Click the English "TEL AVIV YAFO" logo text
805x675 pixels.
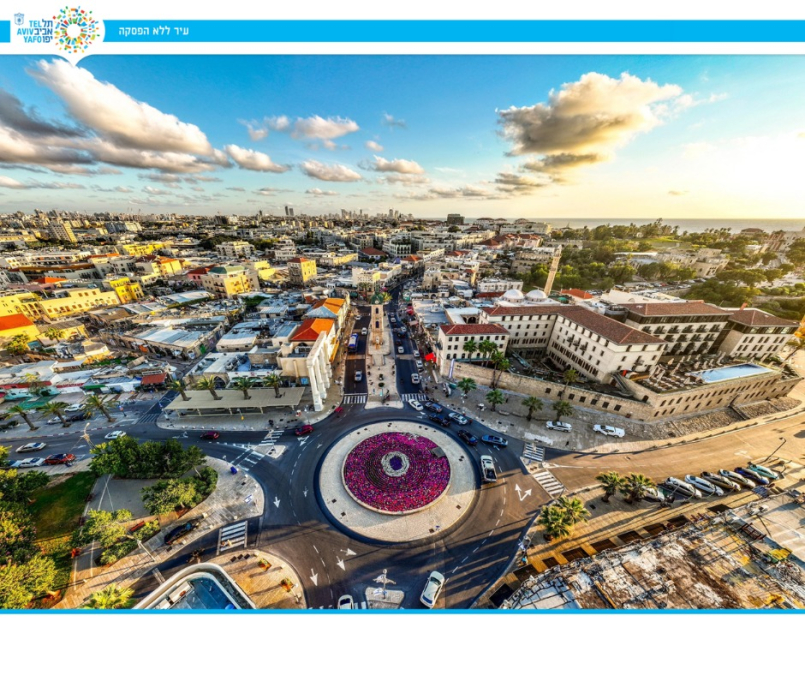click(x=33, y=31)
